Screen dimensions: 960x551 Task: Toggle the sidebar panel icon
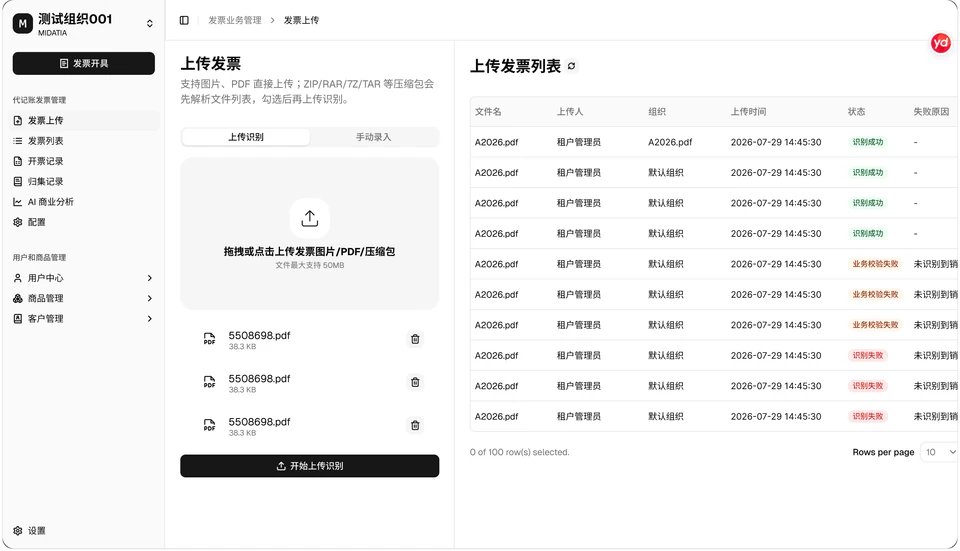184,20
